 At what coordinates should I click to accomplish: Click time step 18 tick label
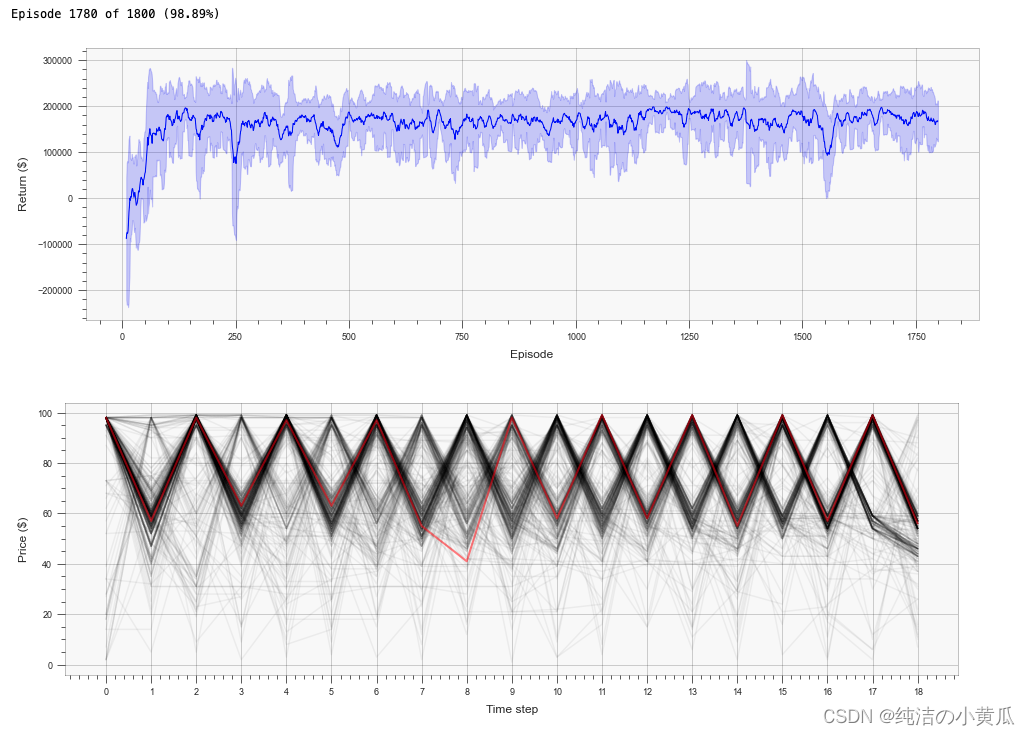pos(918,691)
